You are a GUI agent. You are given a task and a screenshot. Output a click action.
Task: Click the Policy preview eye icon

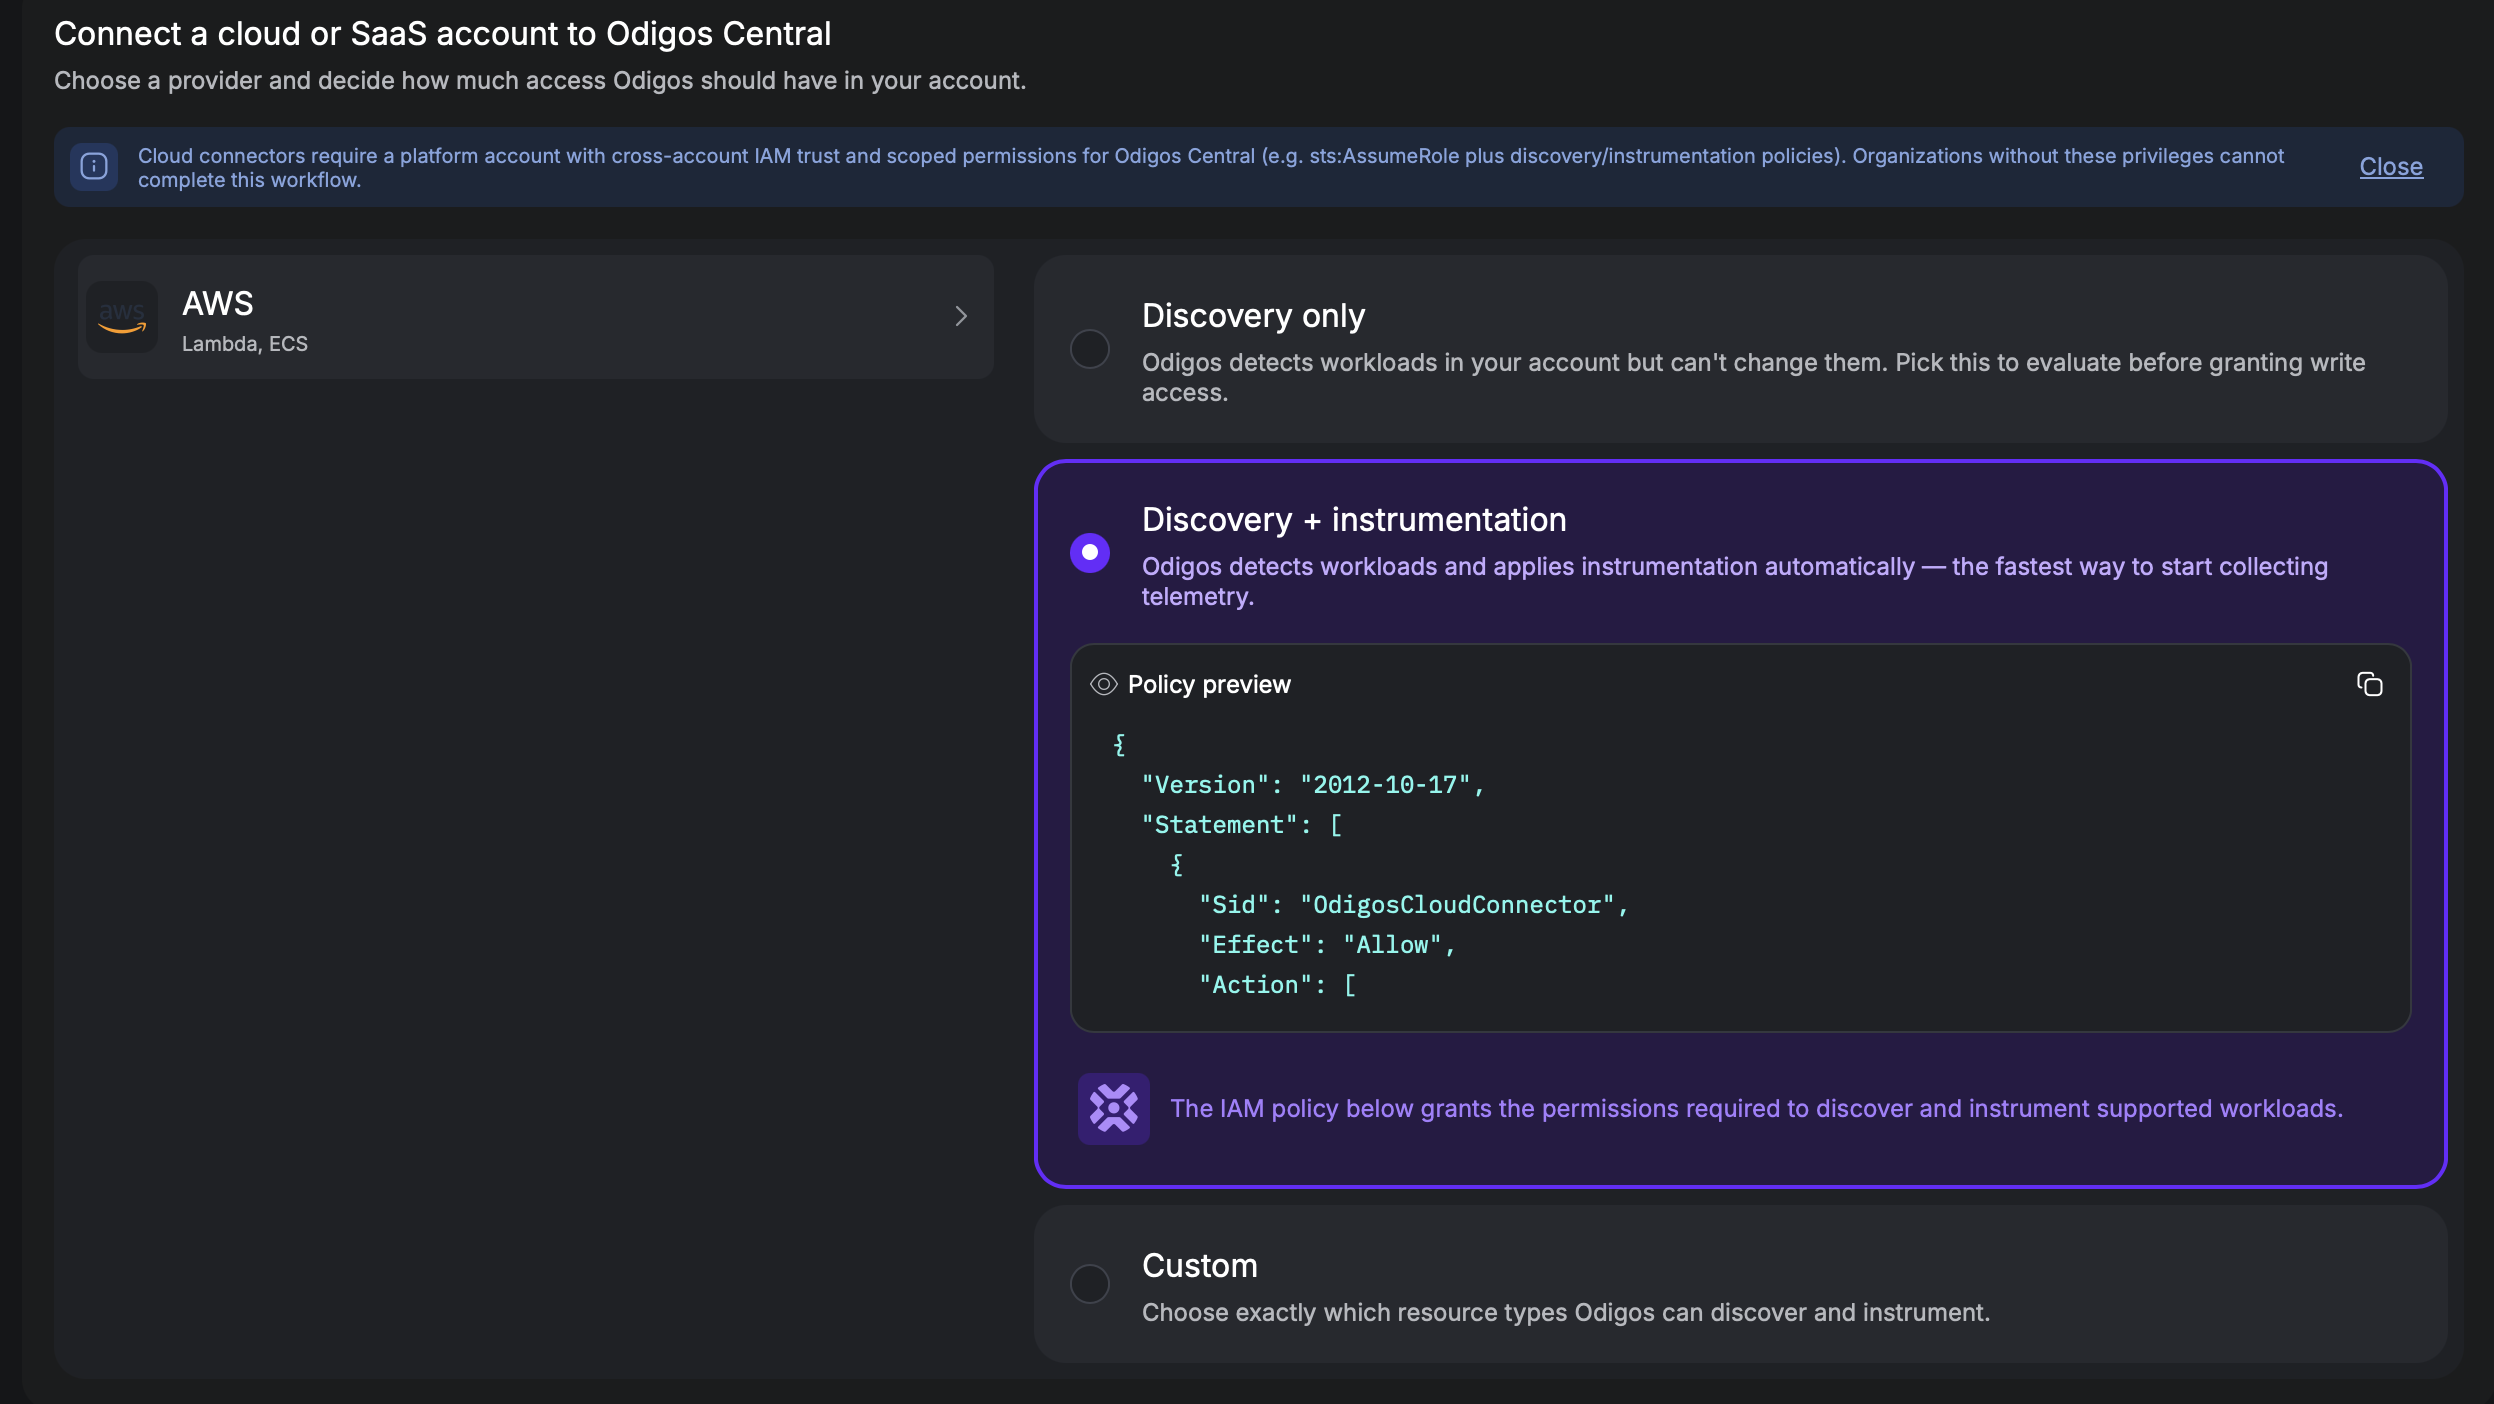coord(1103,684)
